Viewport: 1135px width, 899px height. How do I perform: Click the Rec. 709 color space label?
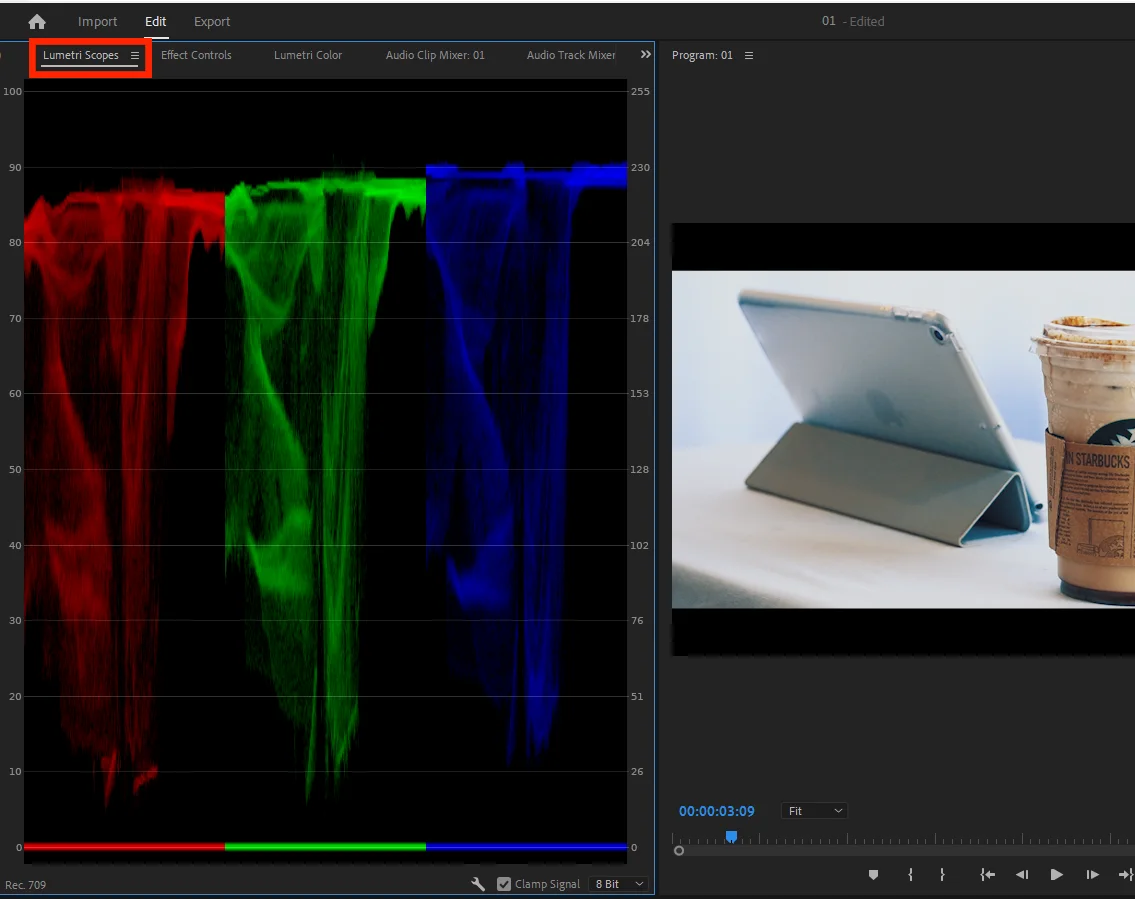(25, 885)
